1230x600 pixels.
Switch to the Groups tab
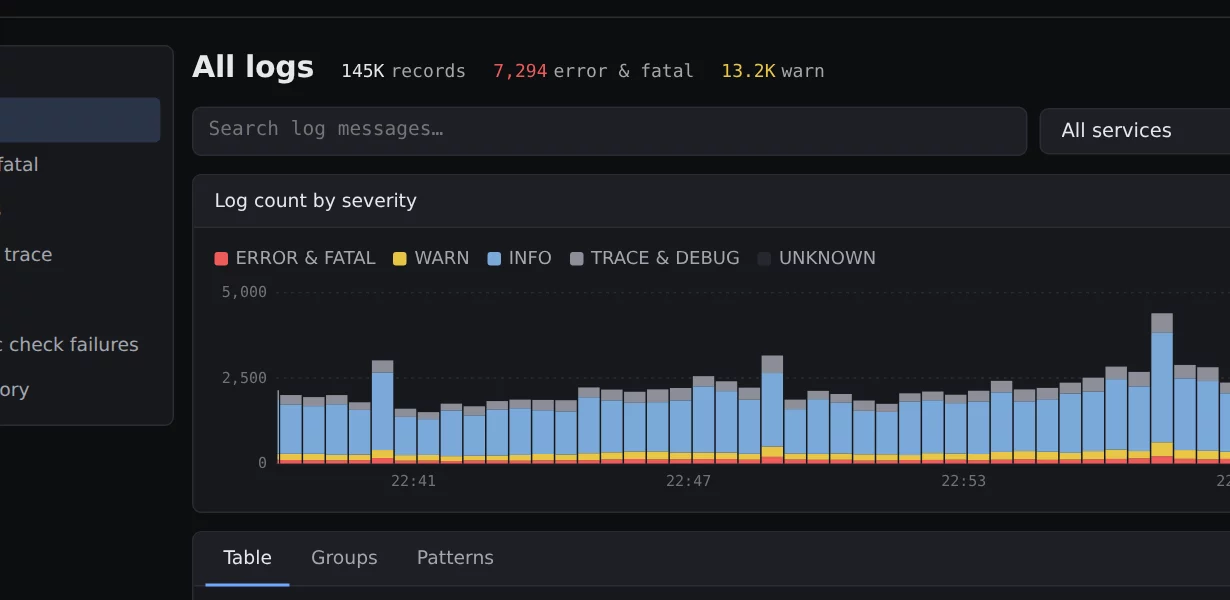point(344,558)
